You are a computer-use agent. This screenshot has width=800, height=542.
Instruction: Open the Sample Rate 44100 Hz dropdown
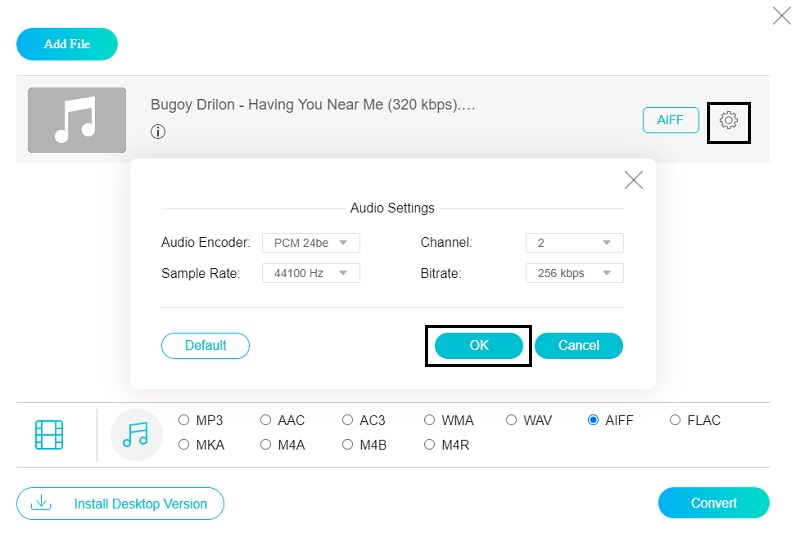pyautogui.click(x=310, y=273)
